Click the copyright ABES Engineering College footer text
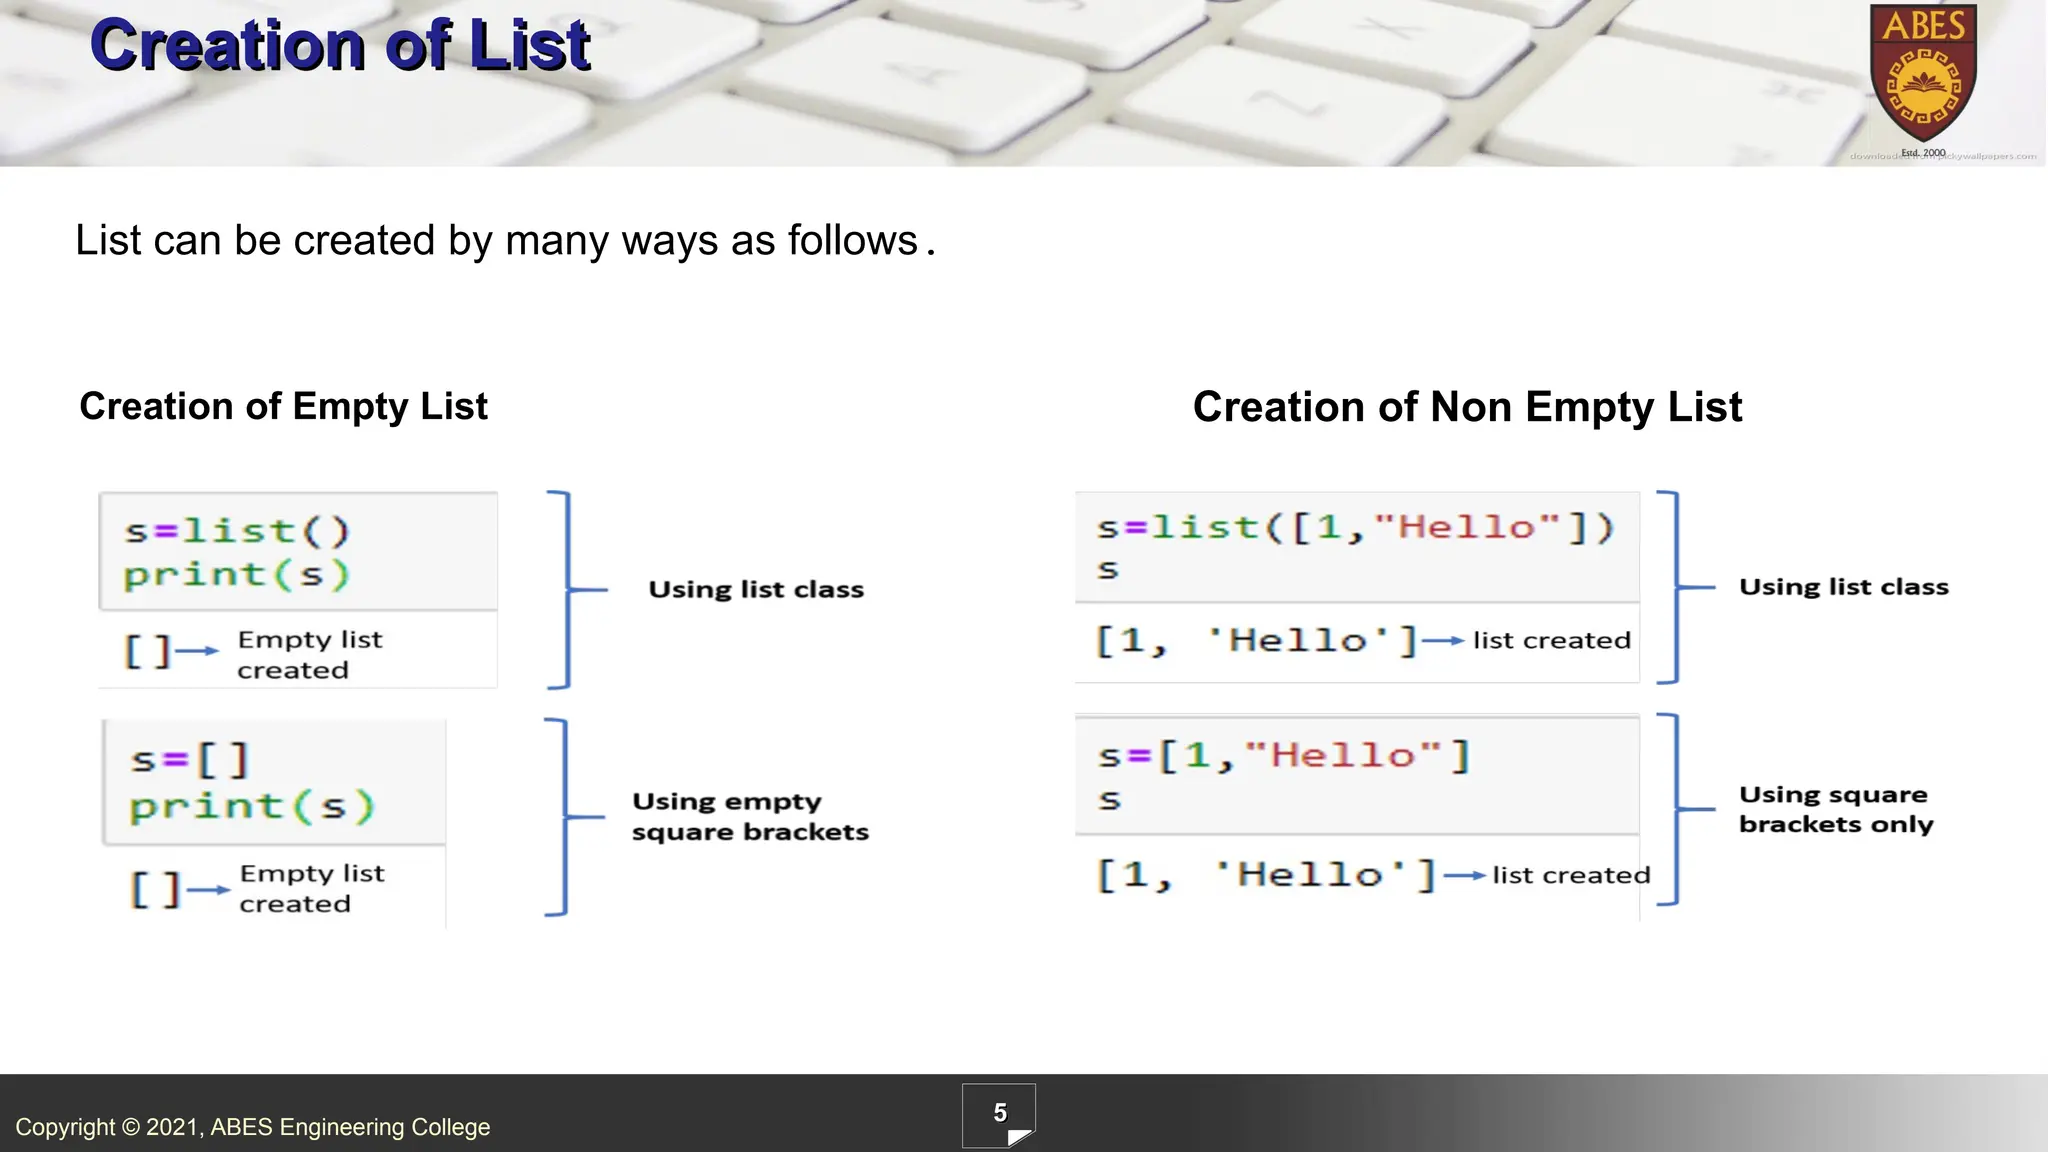 coord(253,1127)
